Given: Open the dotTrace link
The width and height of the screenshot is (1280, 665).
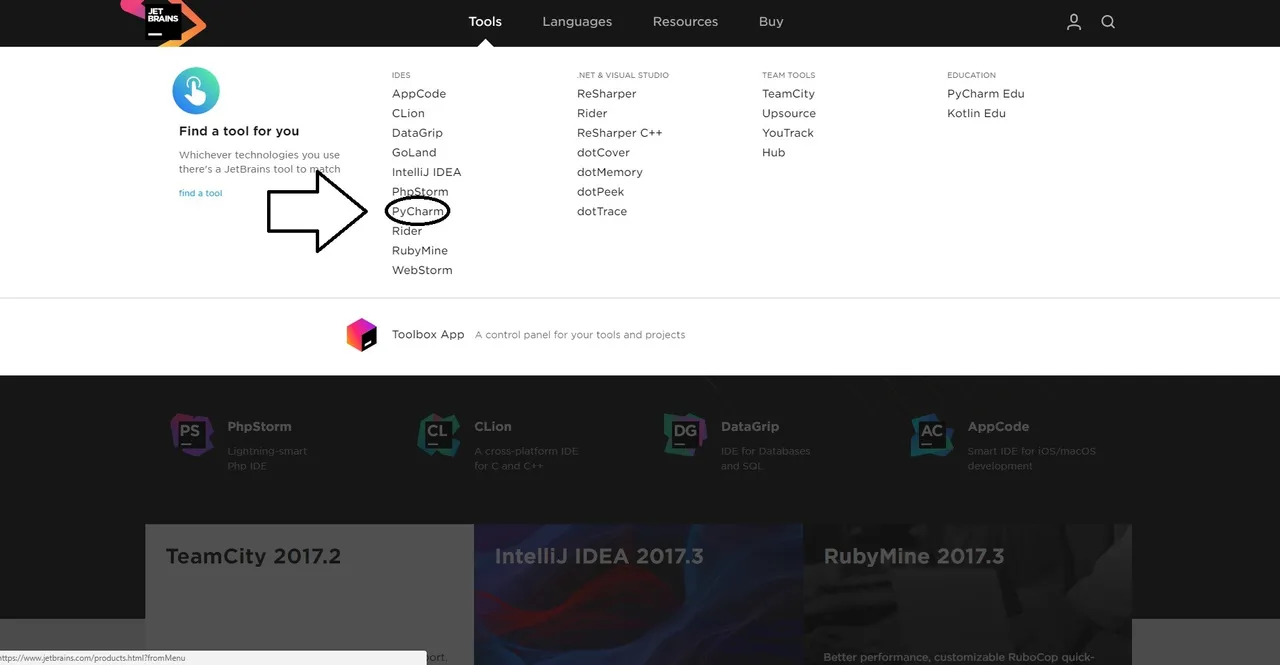Looking at the screenshot, I should tap(602, 212).
